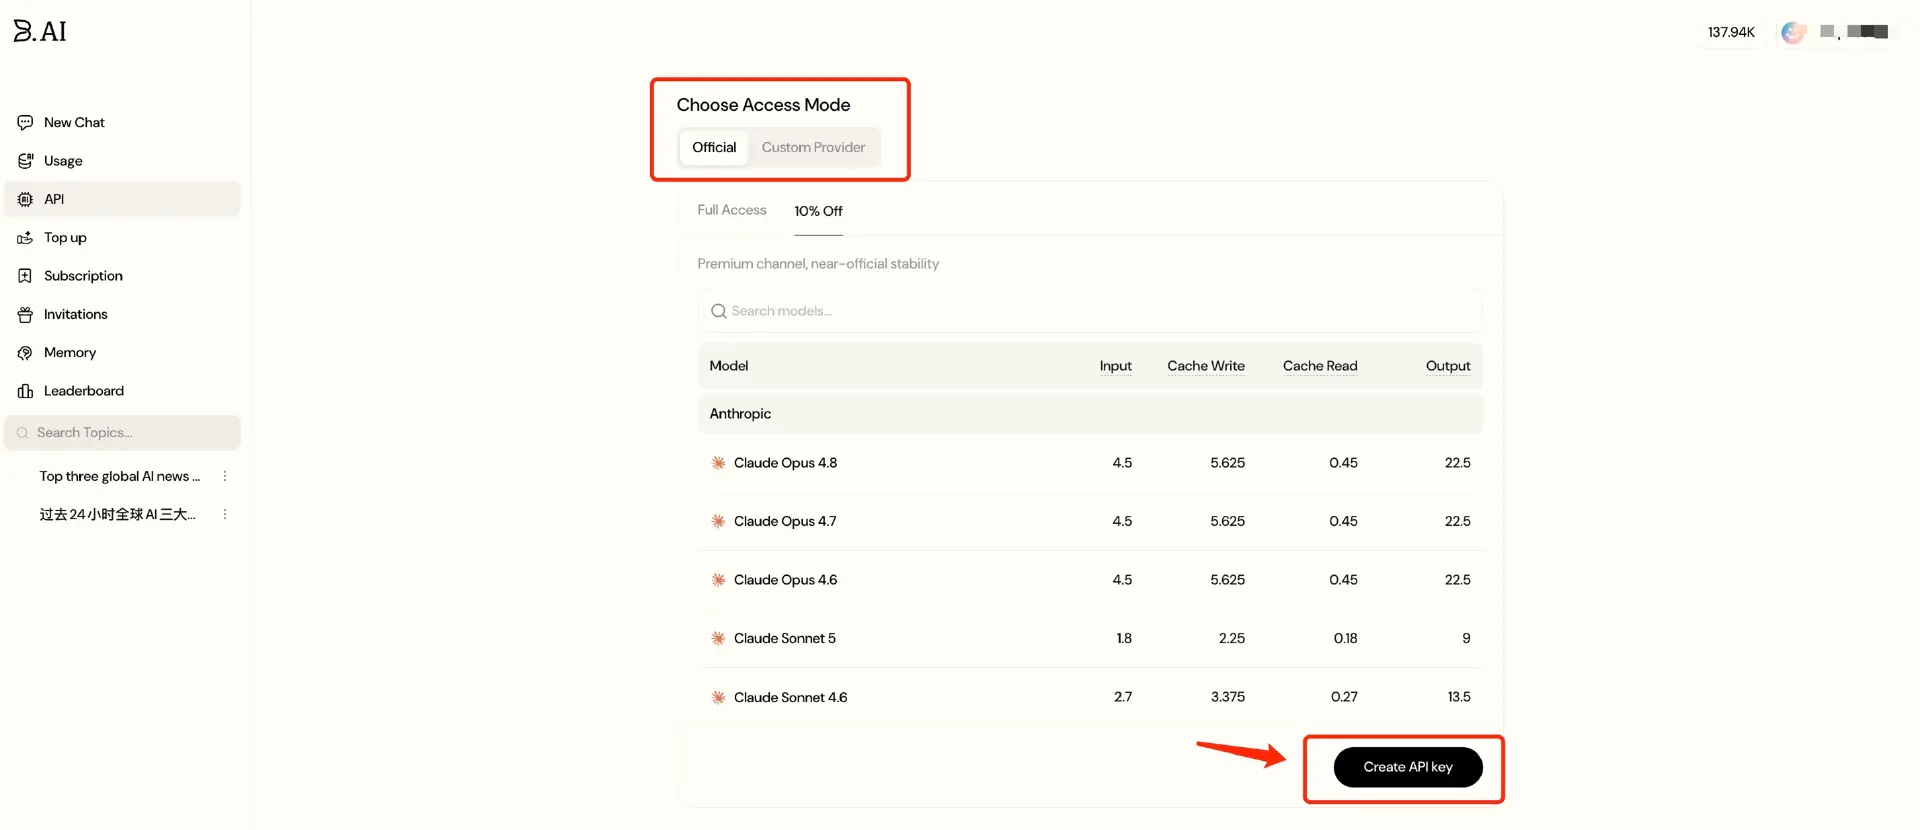Click the 'Premium channel, near-official stability' description
1920x830 pixels.
pyautogui.click(x=818, y=264)
